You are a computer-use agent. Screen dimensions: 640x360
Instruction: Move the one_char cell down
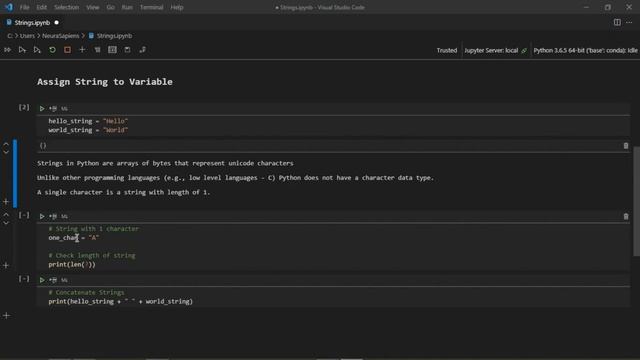coord(6,223)
